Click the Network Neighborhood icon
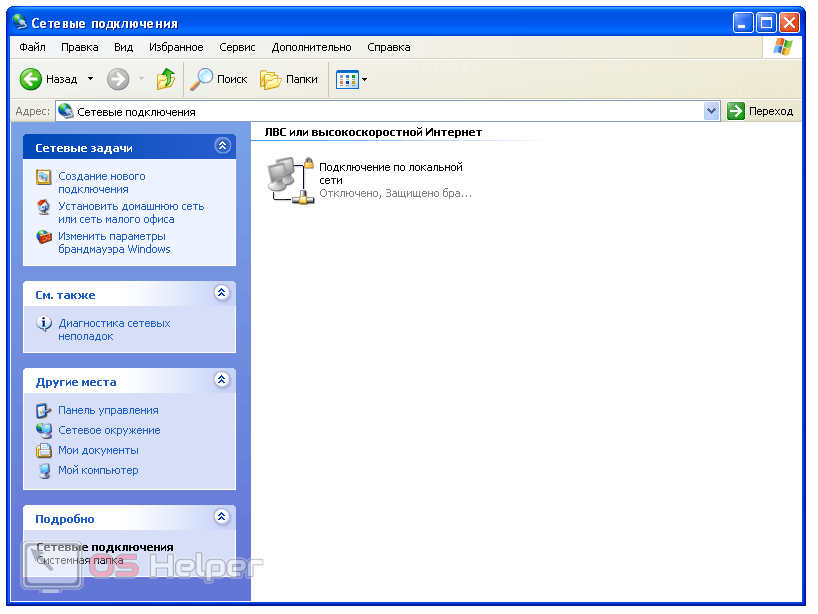 tap(44, 430)
